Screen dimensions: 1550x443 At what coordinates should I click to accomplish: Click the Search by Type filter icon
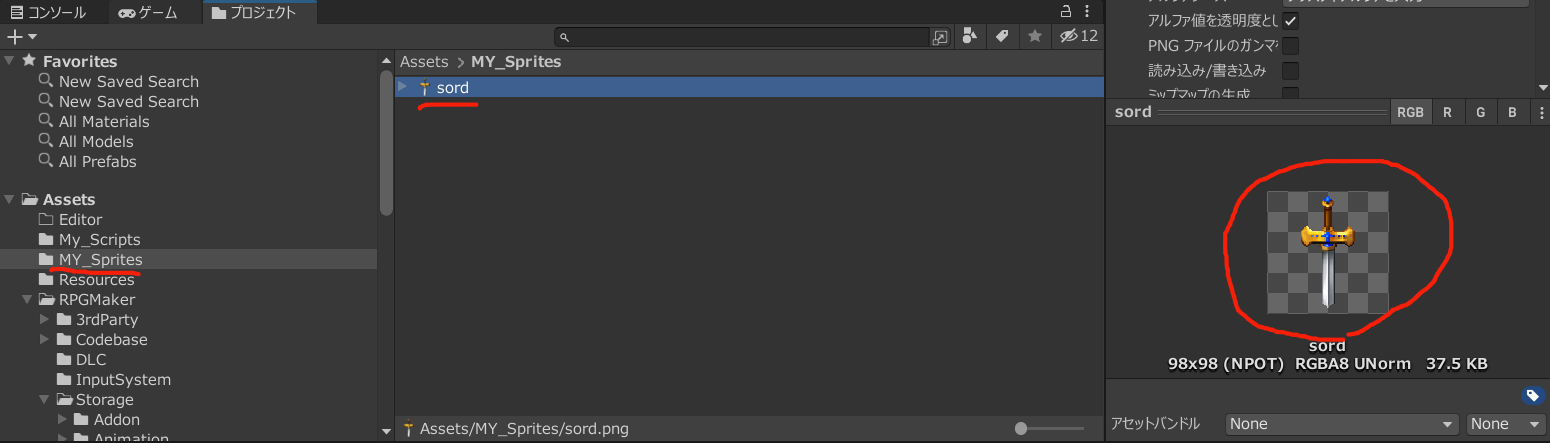pyautogui.click(x=969, y=36)
